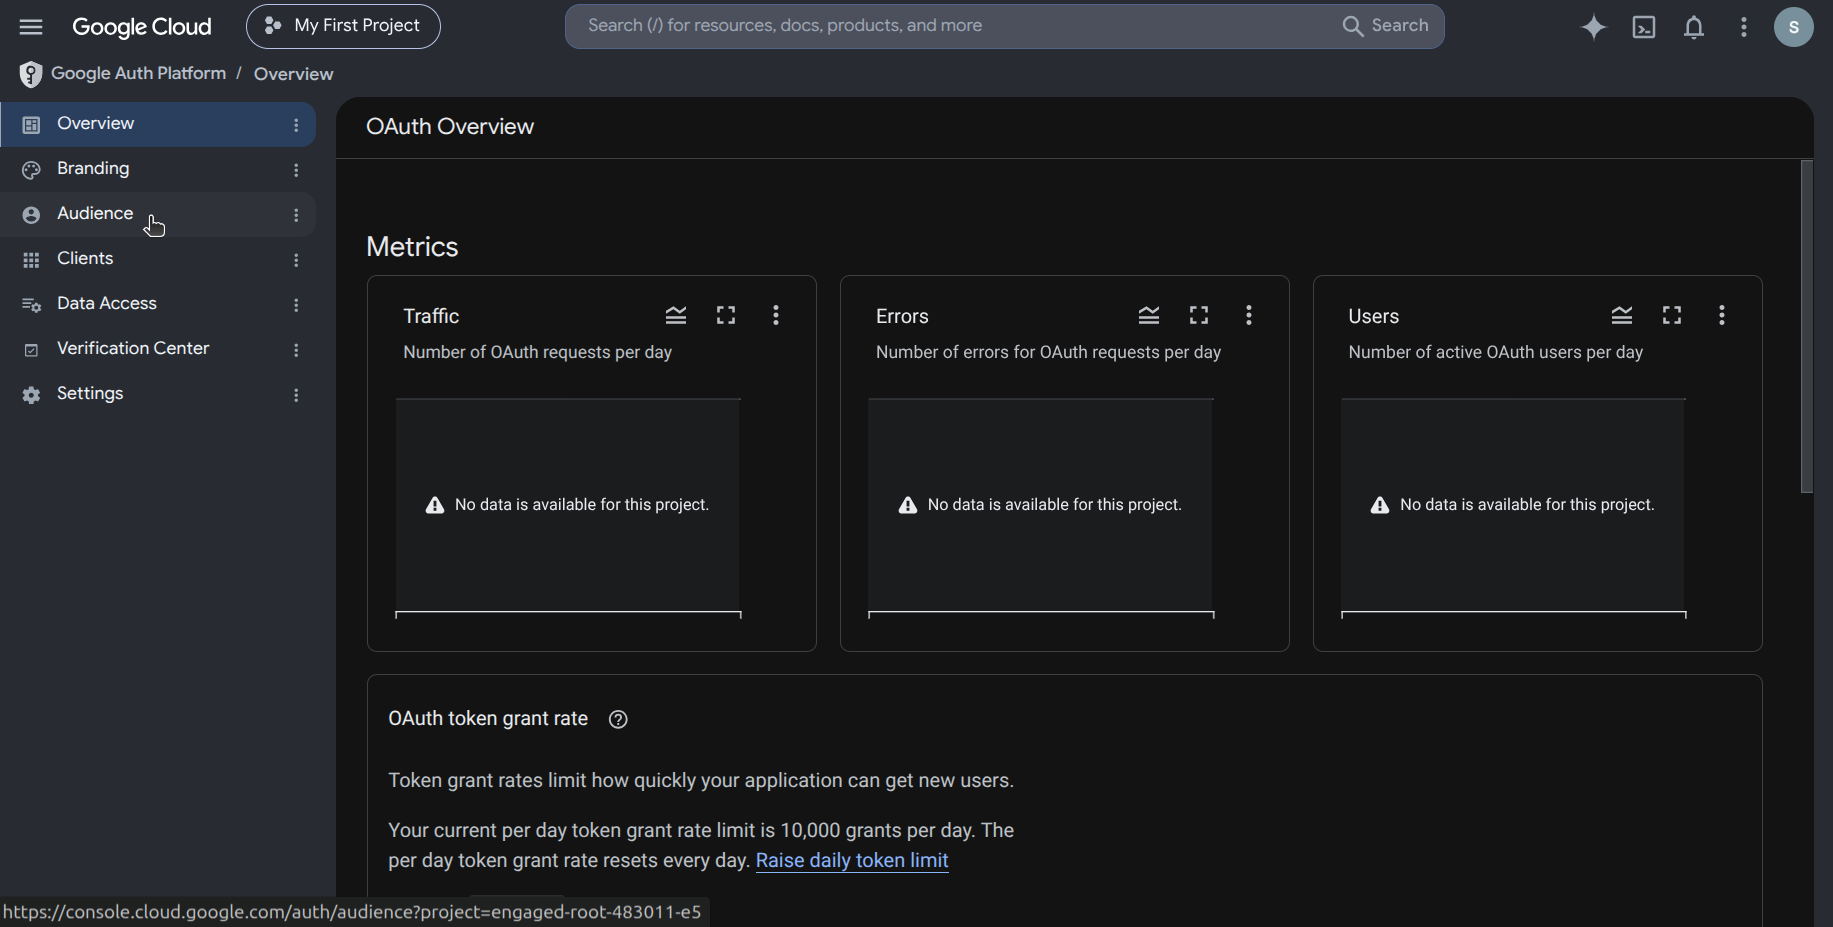Screen dimensions: 1833x927
Task: Click the Metrics section heading
Action: coord(412,247)
